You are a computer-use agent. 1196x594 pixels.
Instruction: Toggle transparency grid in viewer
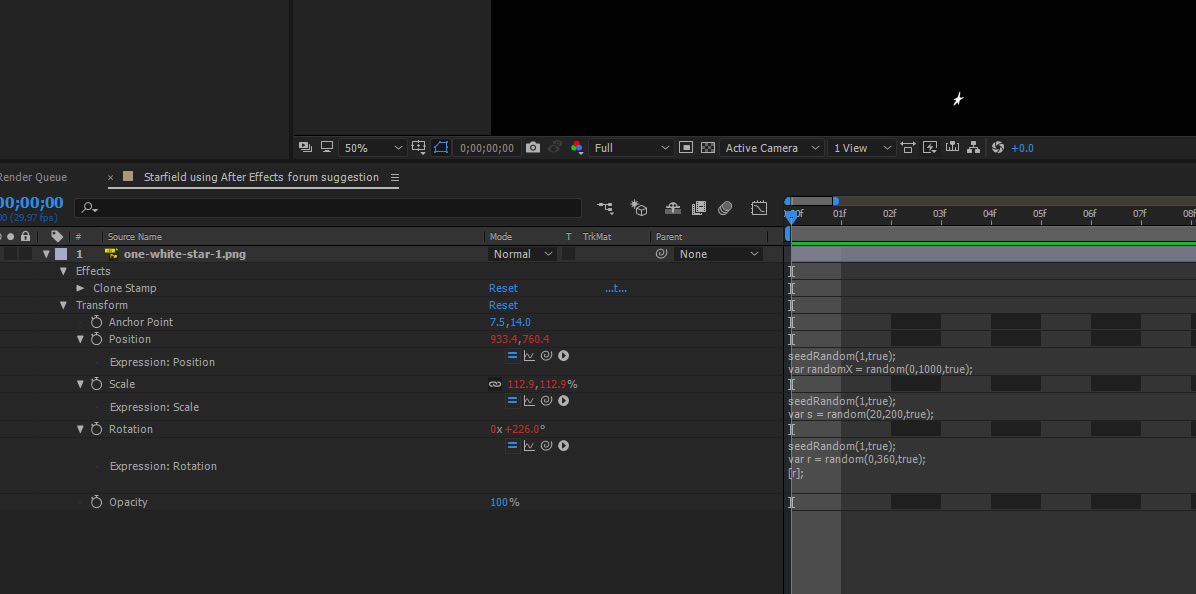(708, 148)
